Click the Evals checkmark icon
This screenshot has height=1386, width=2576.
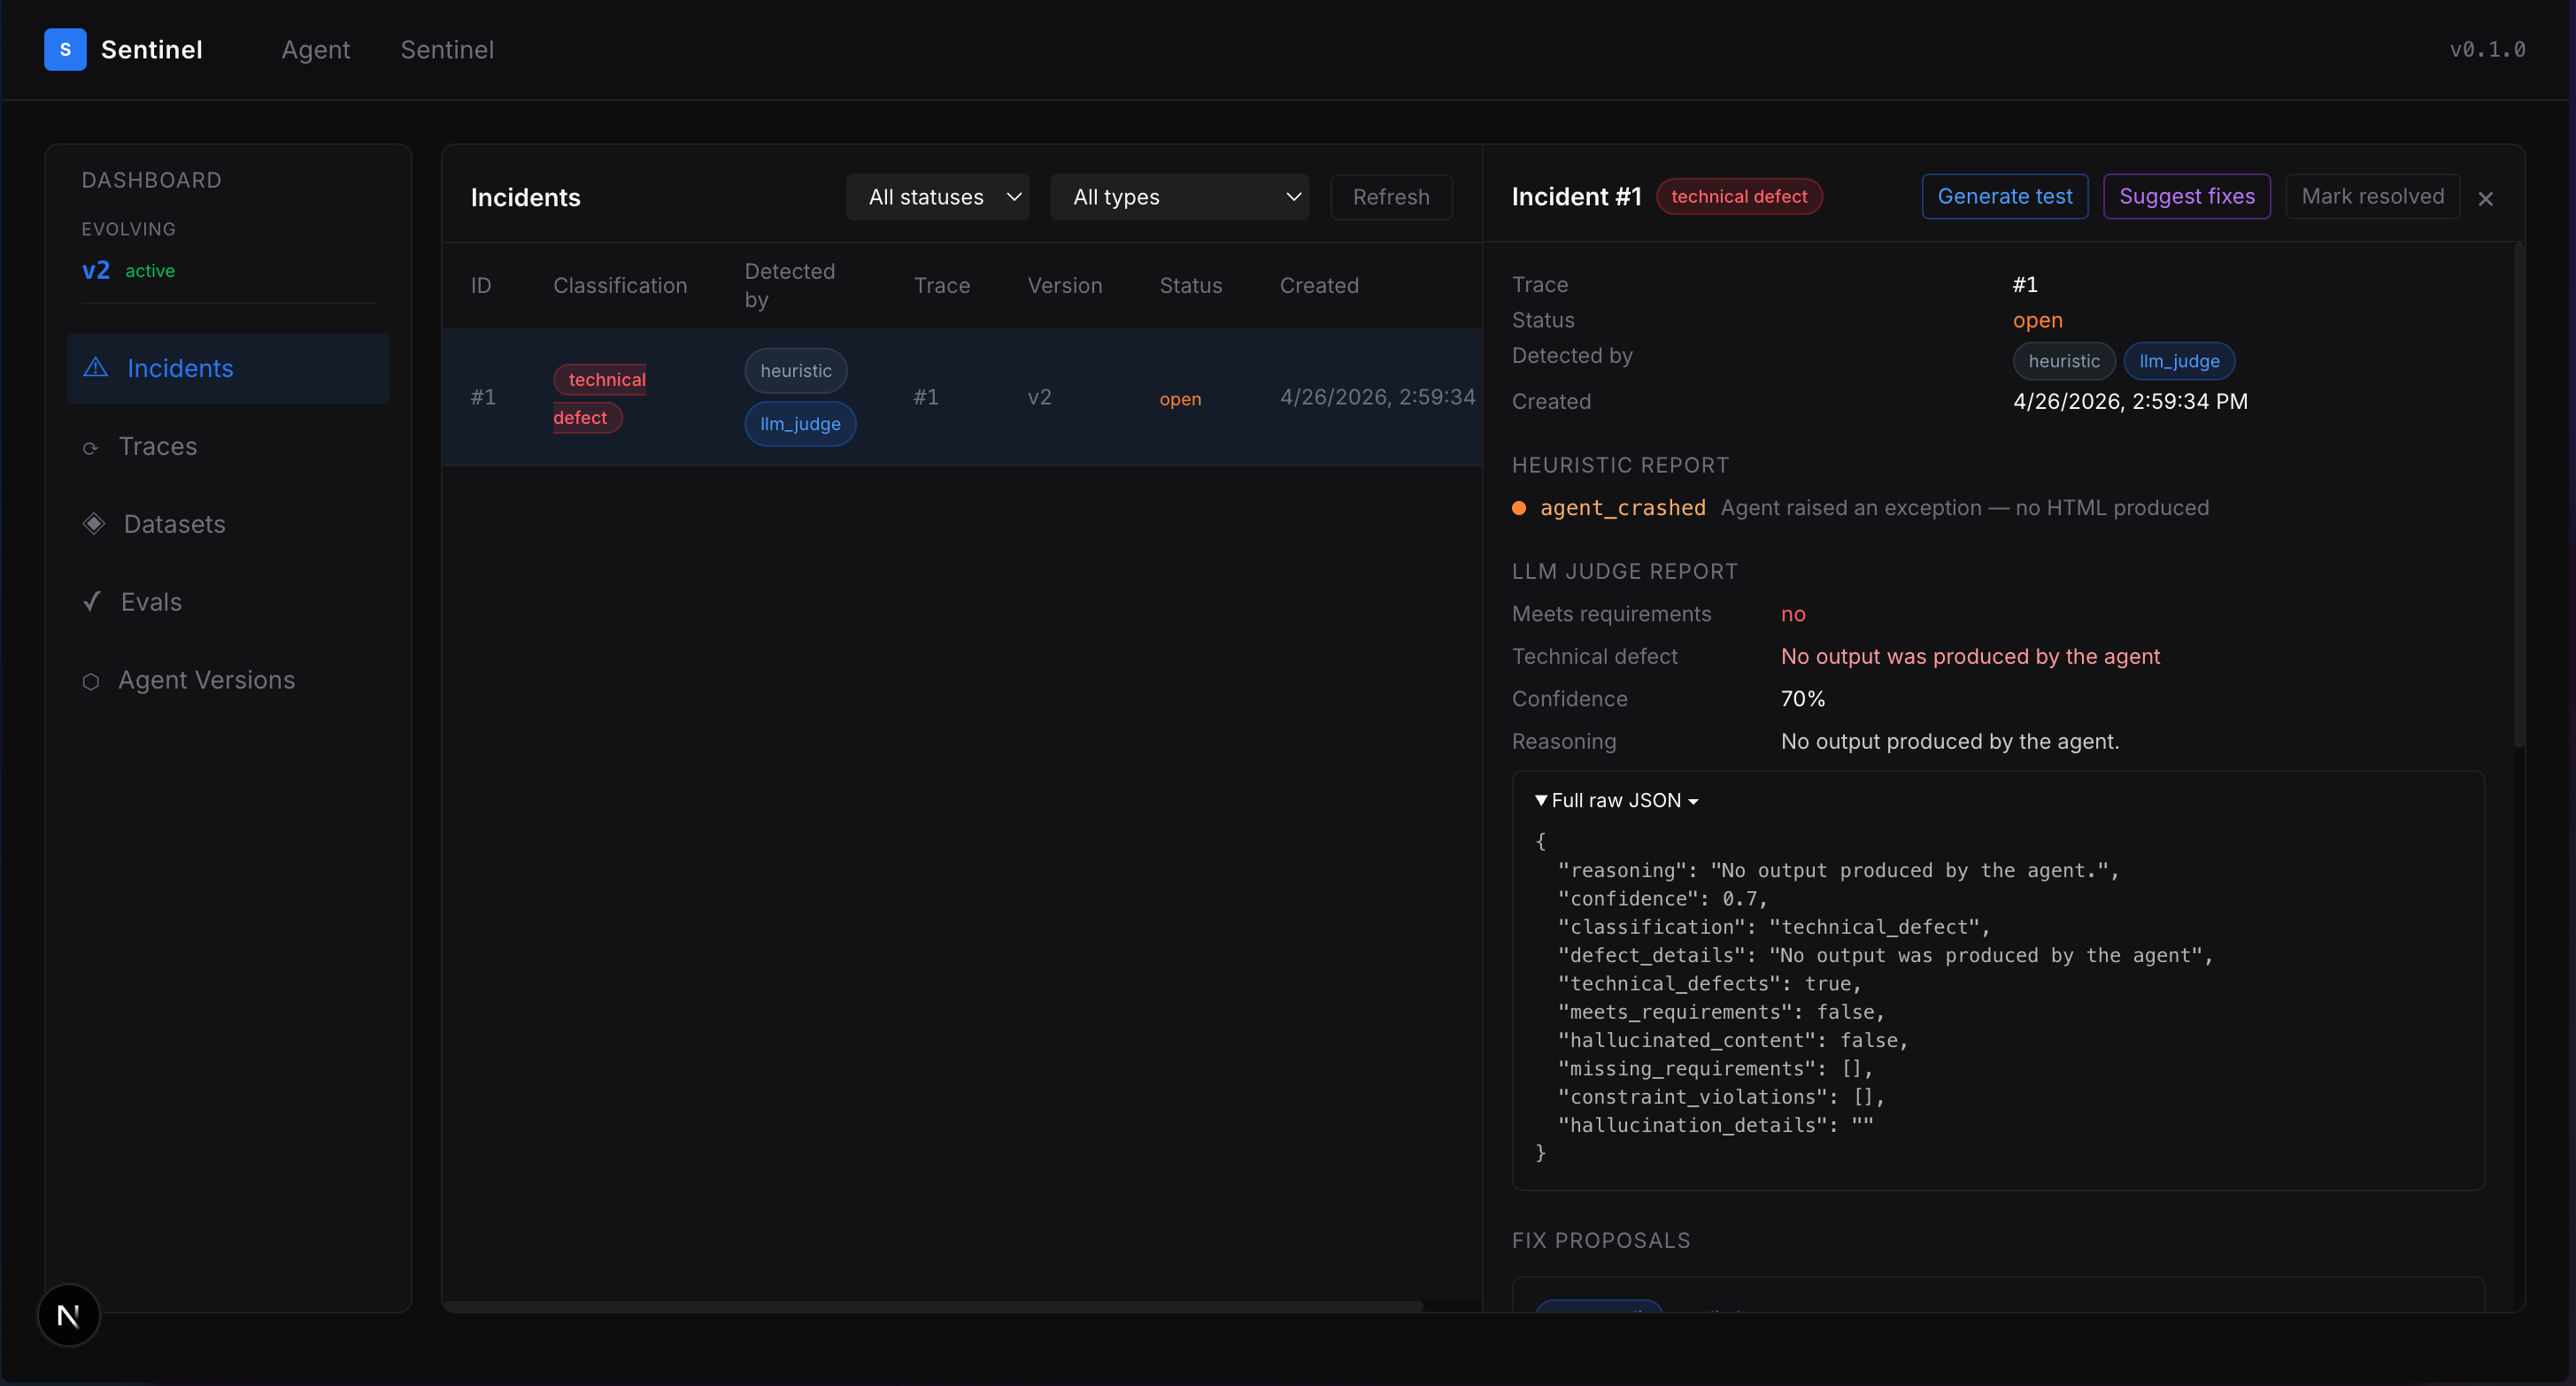pos(92,602)
